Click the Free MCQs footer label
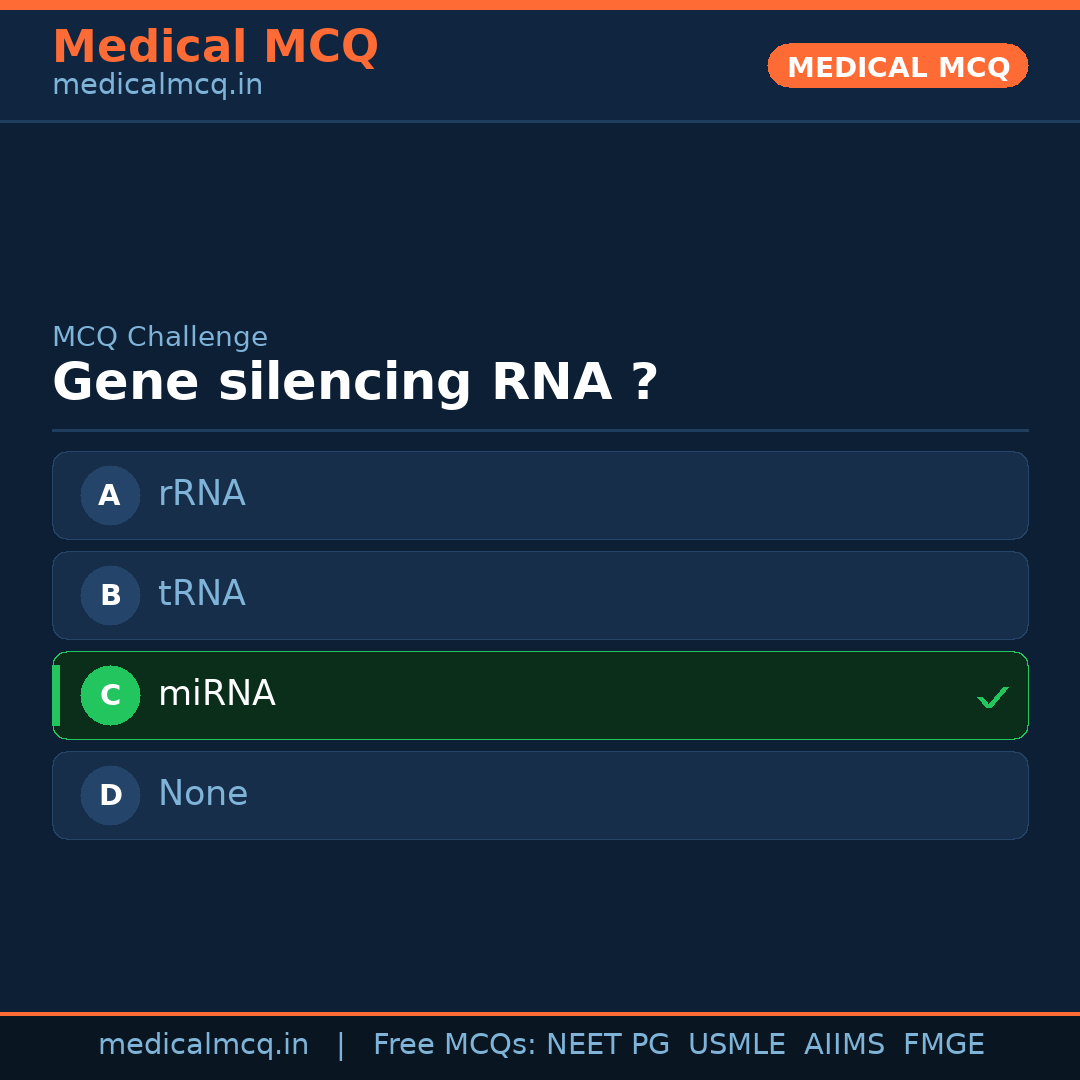Screen dimensions: 1080x1080 [x=454, y=1045]
